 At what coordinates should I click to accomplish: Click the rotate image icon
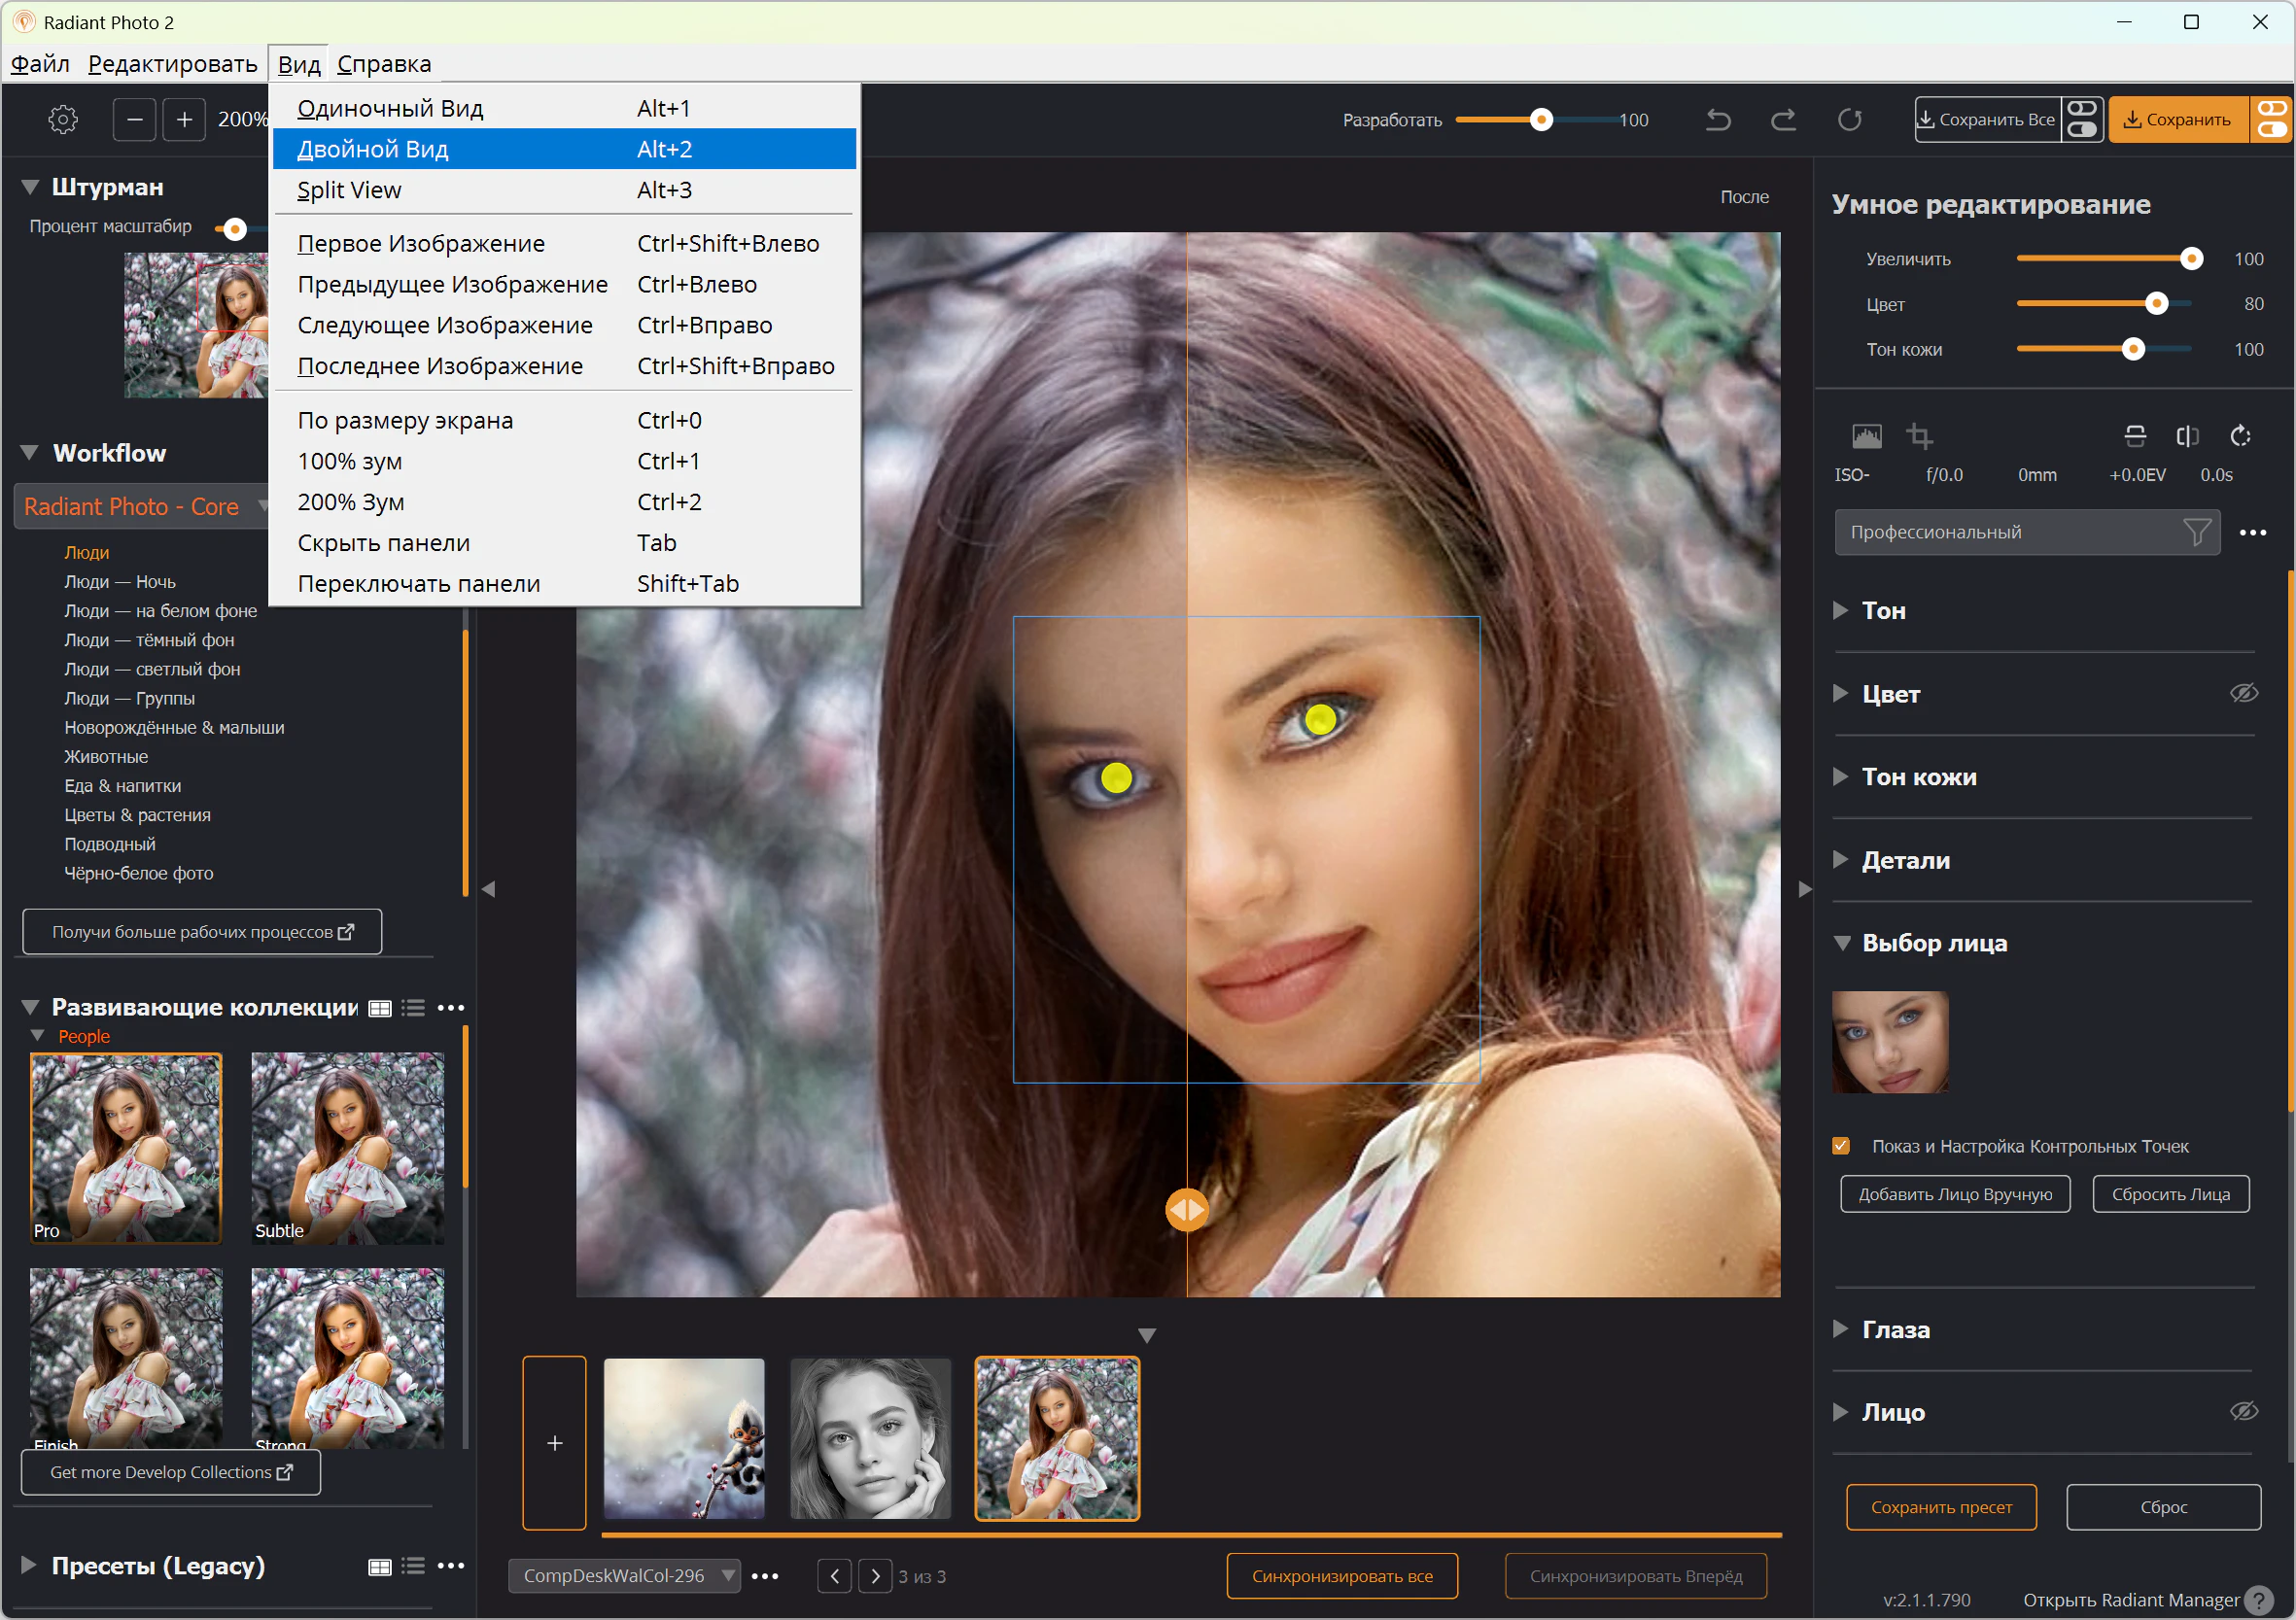point(2240,436)
